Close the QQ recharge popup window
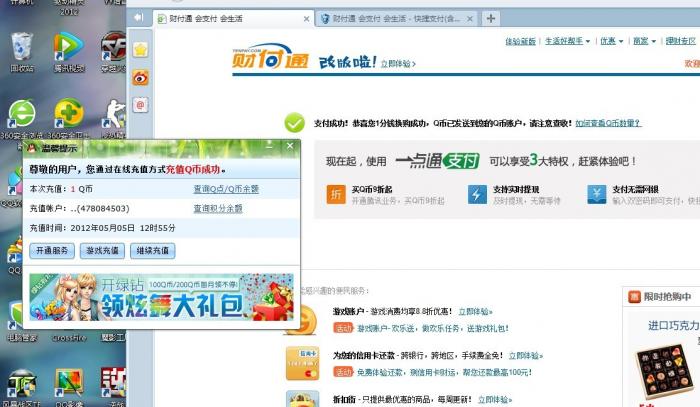 point(290,145)
